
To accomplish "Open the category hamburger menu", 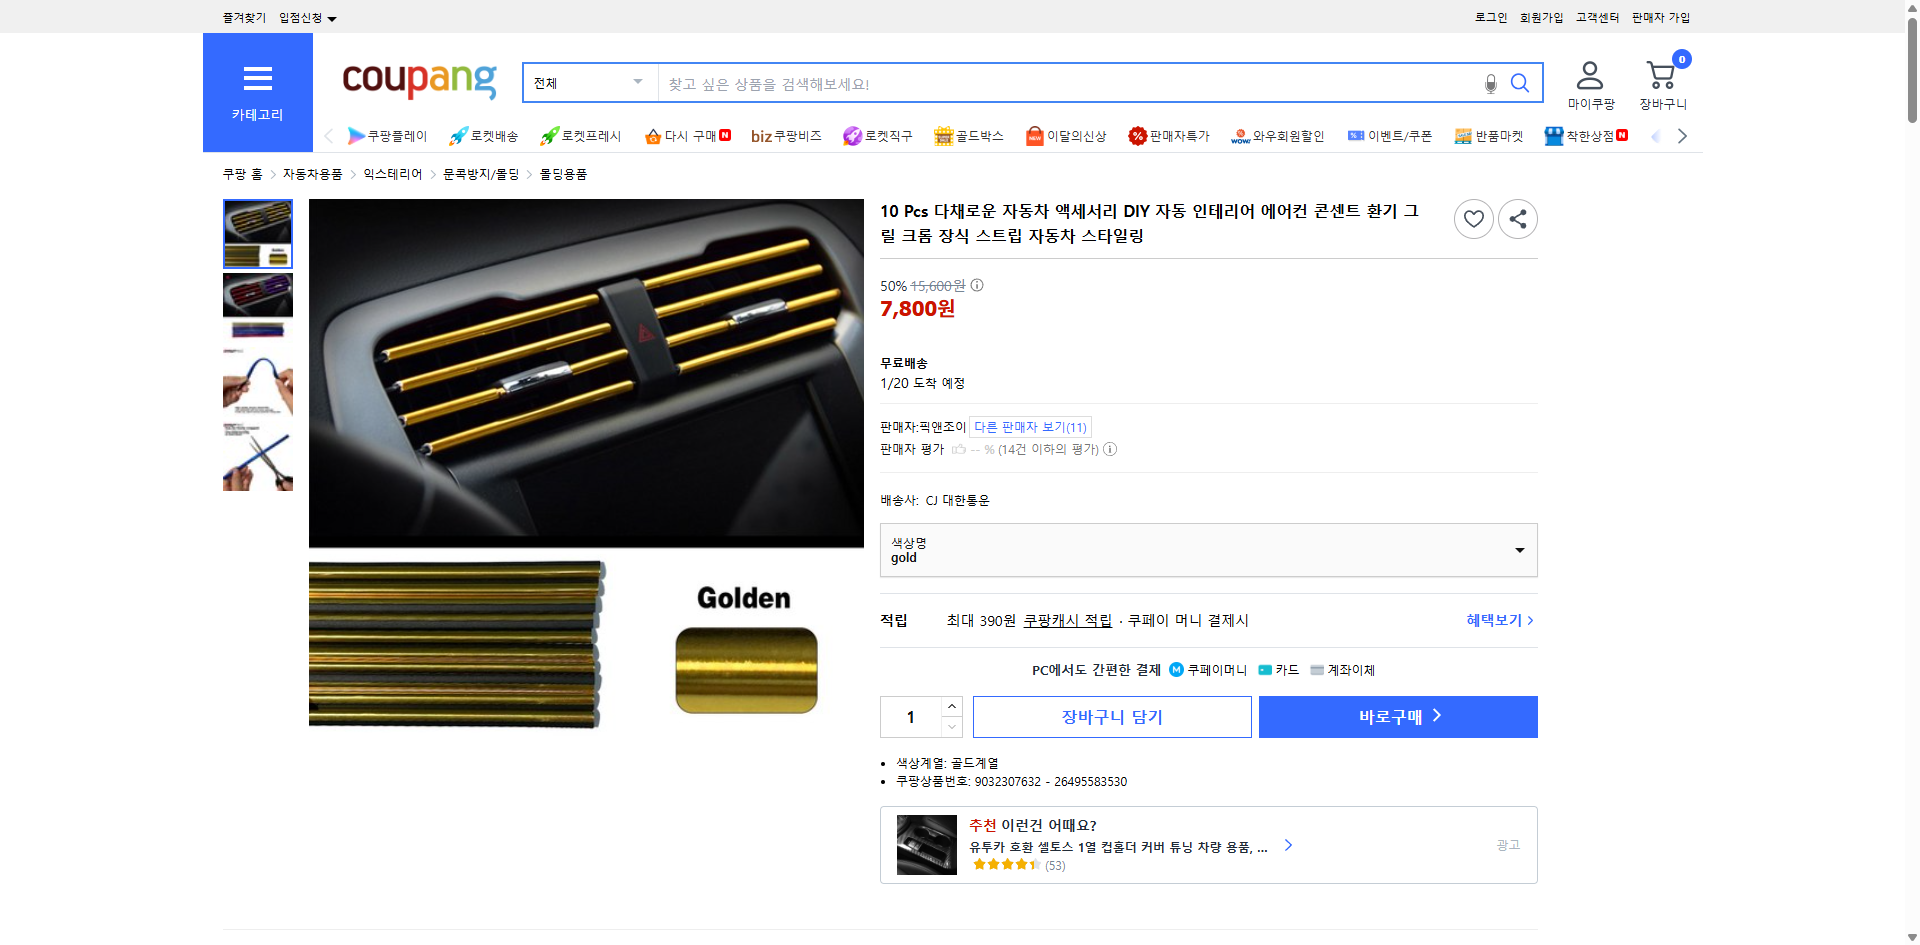I will coord(257,78).
